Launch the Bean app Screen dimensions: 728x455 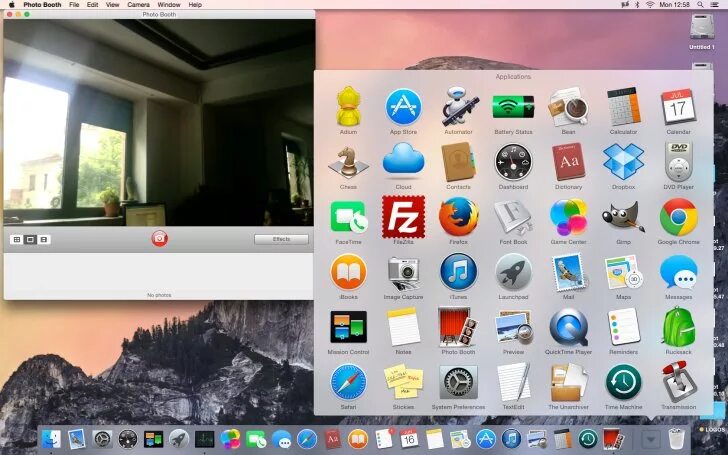coord(568,107)
